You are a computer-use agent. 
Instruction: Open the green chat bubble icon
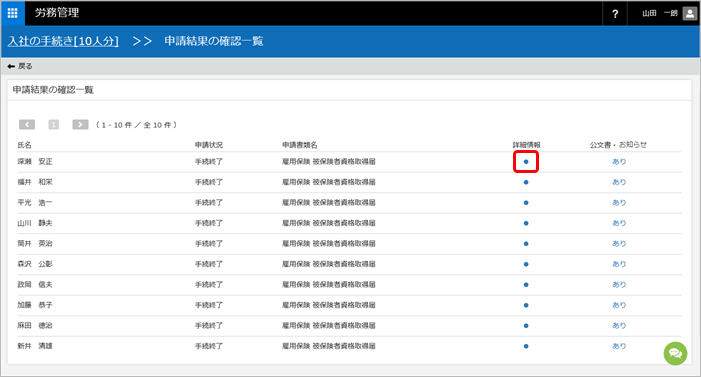point(675,354)
